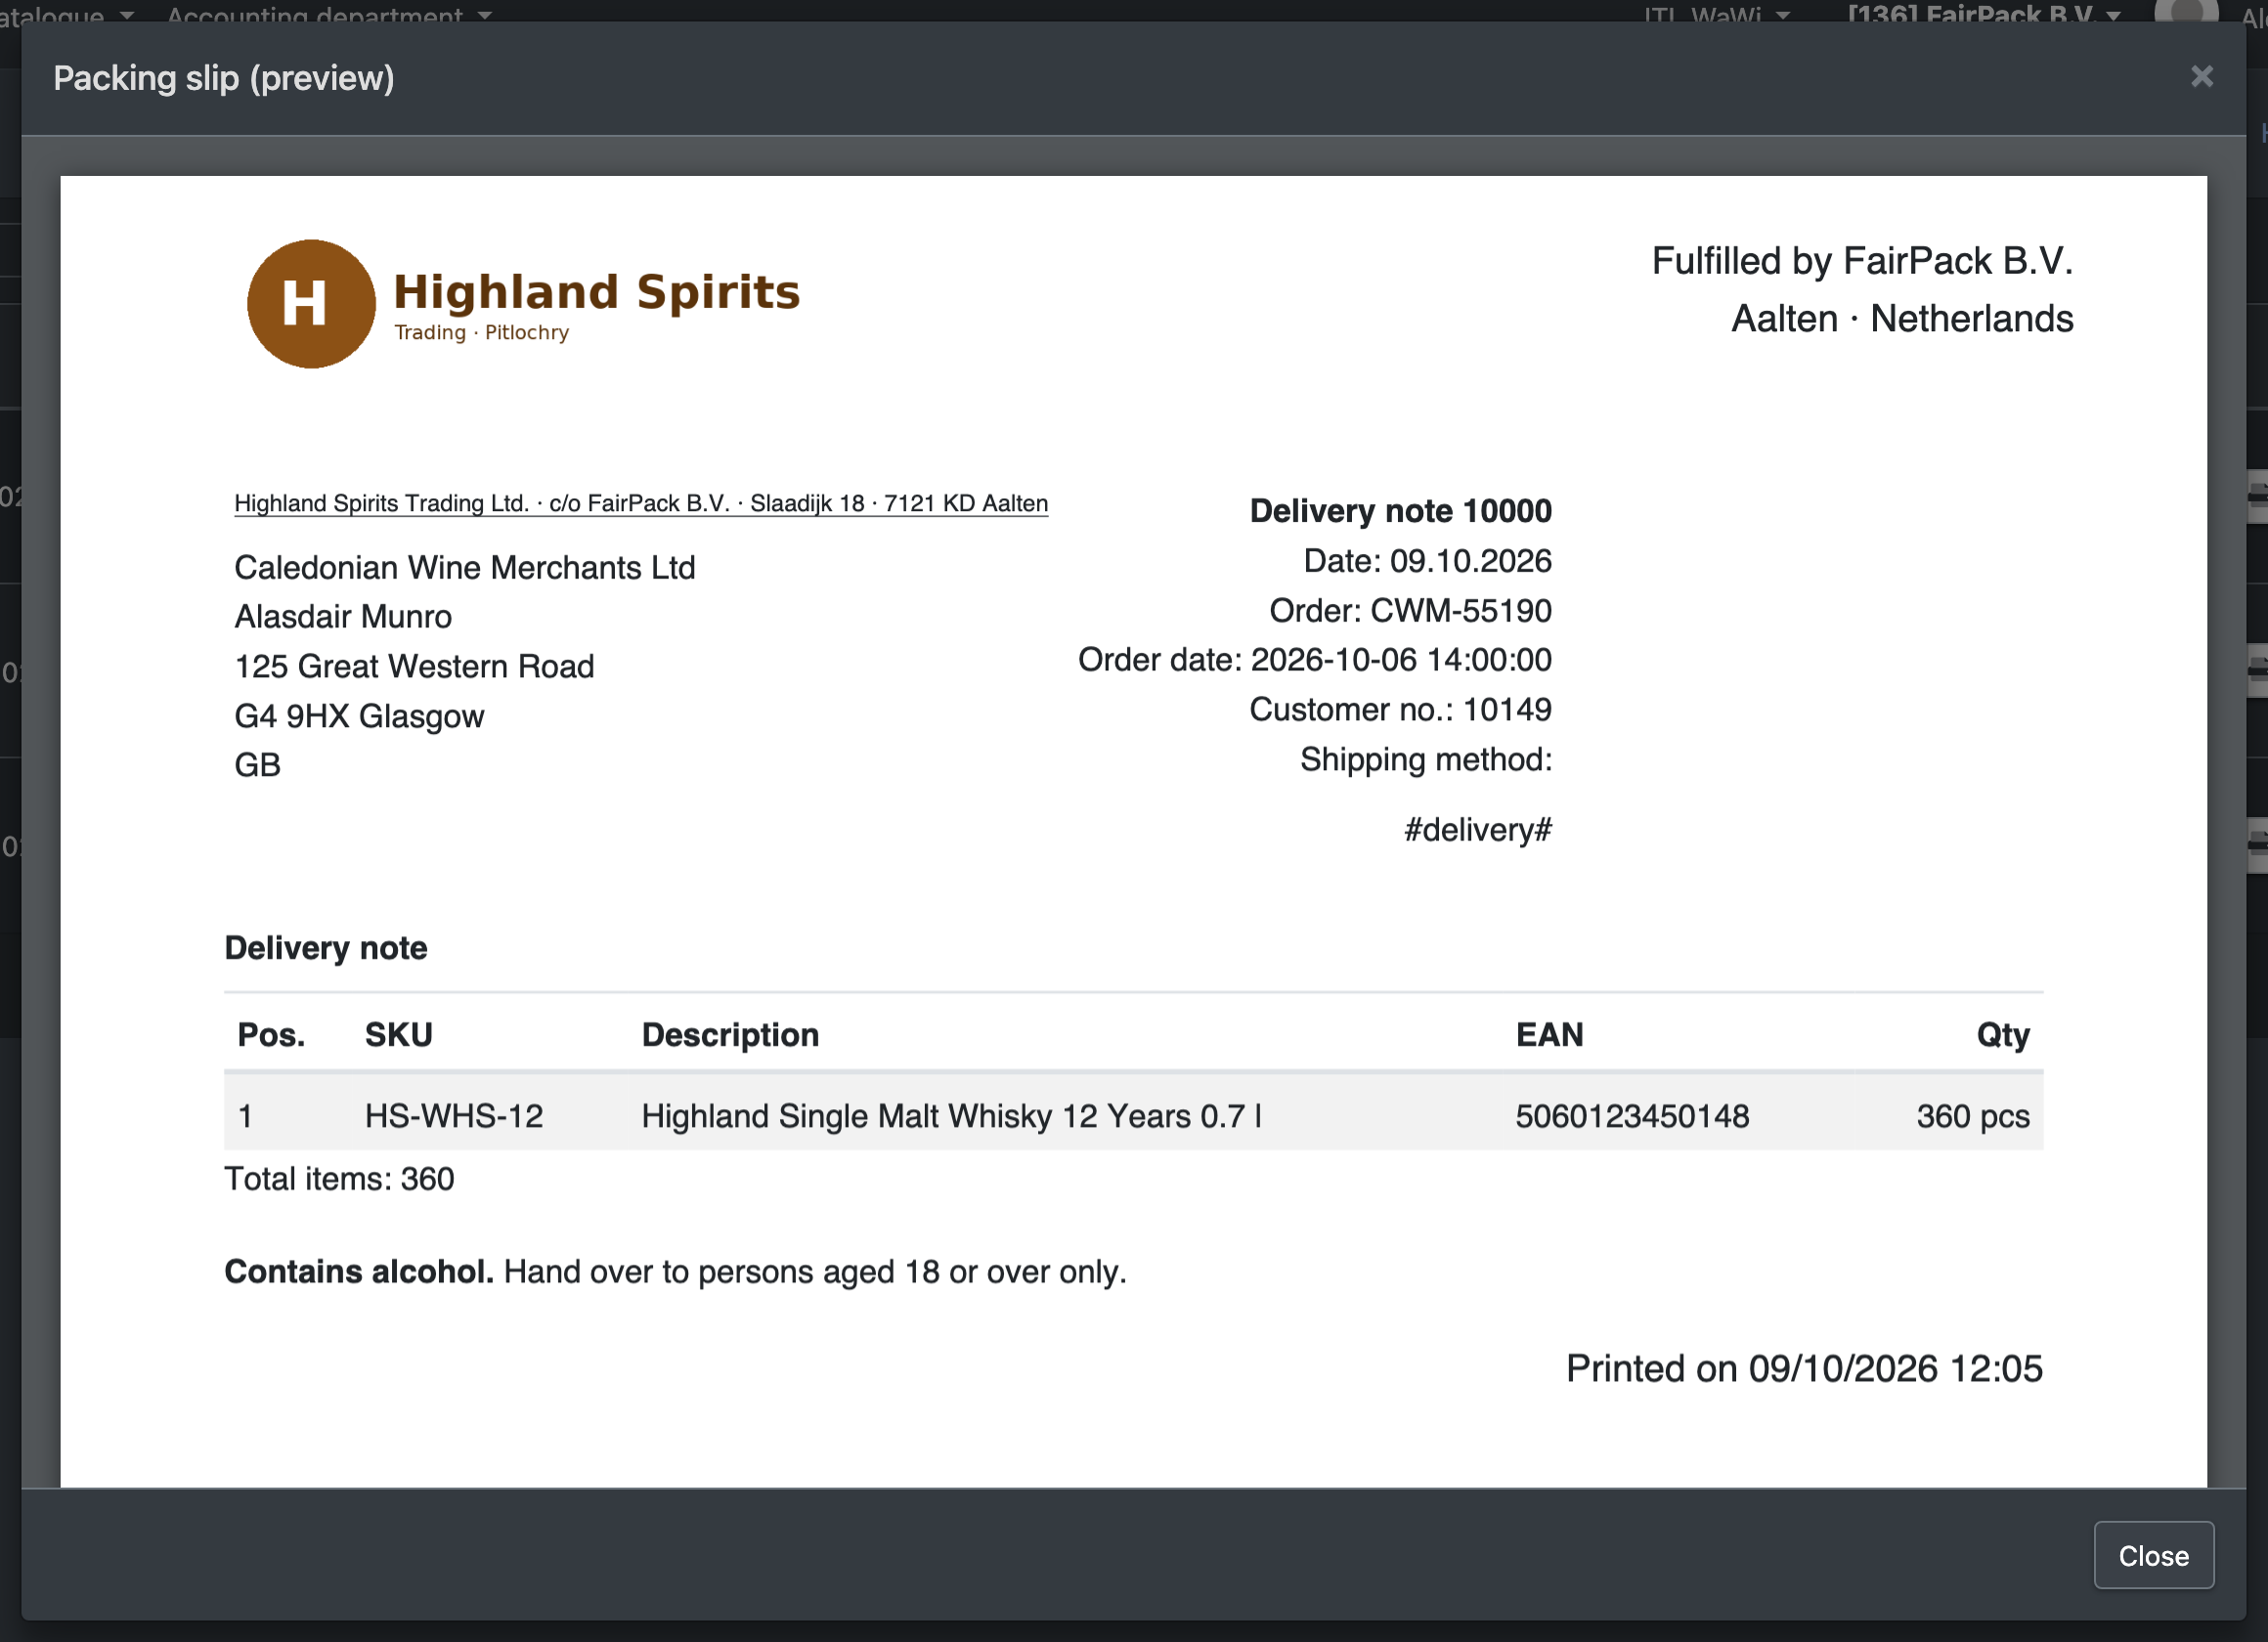Viewport: 2268px width, 1642px height.
Task: Select 'Order: CWM-55190' line
Action: tap(1410, 611)
